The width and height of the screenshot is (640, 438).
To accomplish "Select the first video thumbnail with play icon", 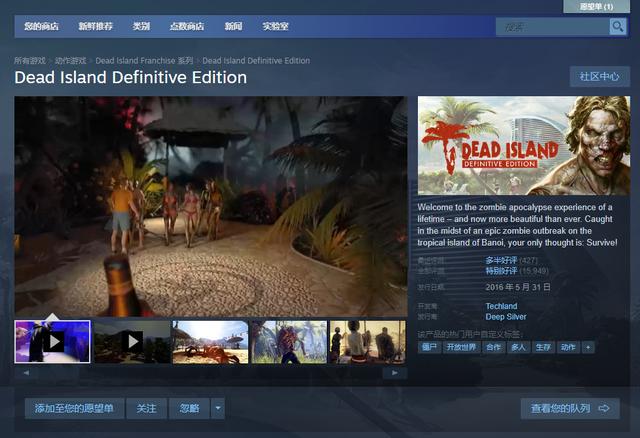I will (x=52, y=342).
